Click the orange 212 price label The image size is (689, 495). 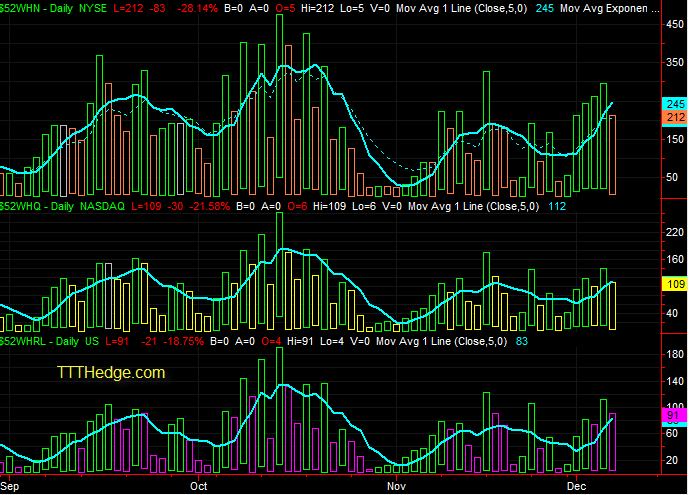674,117
